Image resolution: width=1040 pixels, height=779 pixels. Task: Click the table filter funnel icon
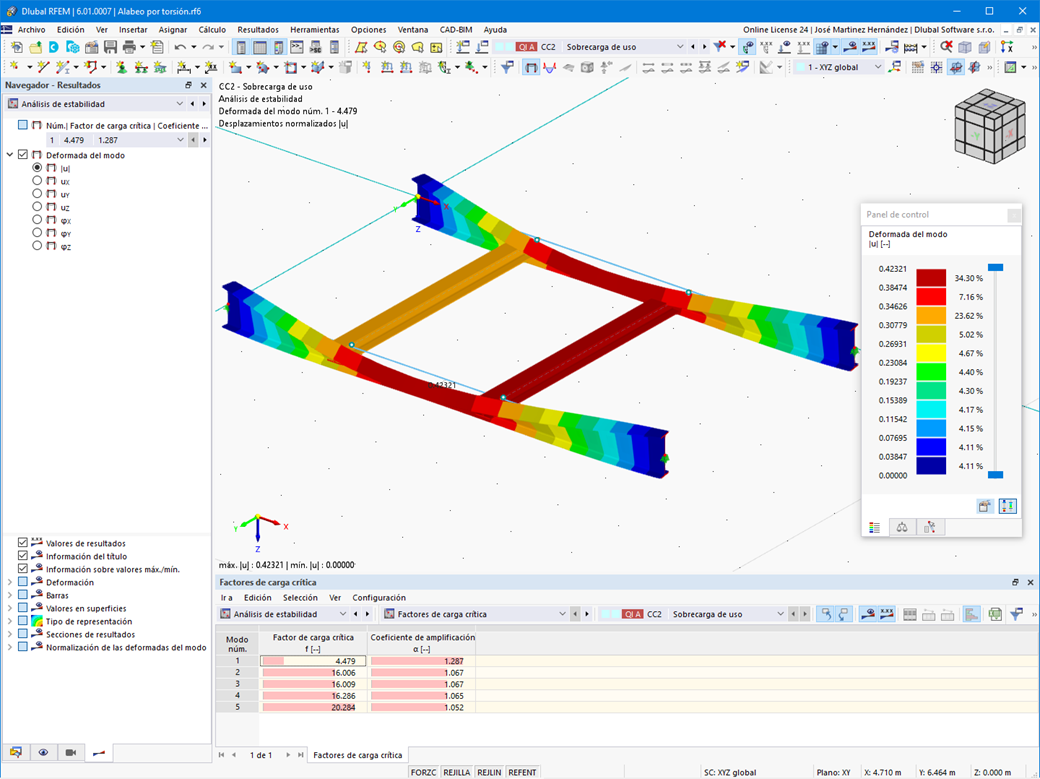1016,614
